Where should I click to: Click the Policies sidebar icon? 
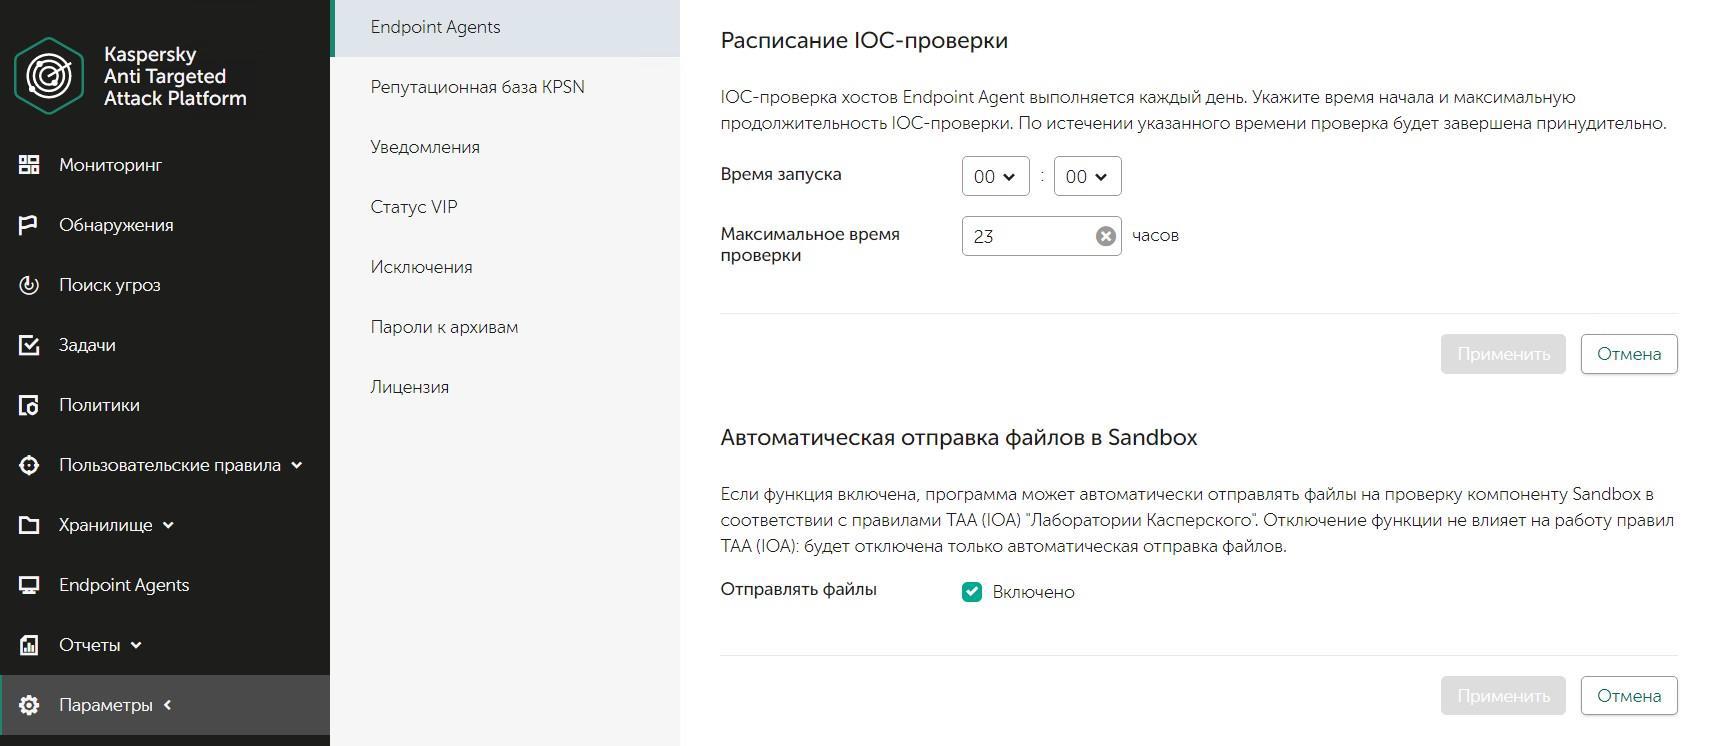[29, 405]
